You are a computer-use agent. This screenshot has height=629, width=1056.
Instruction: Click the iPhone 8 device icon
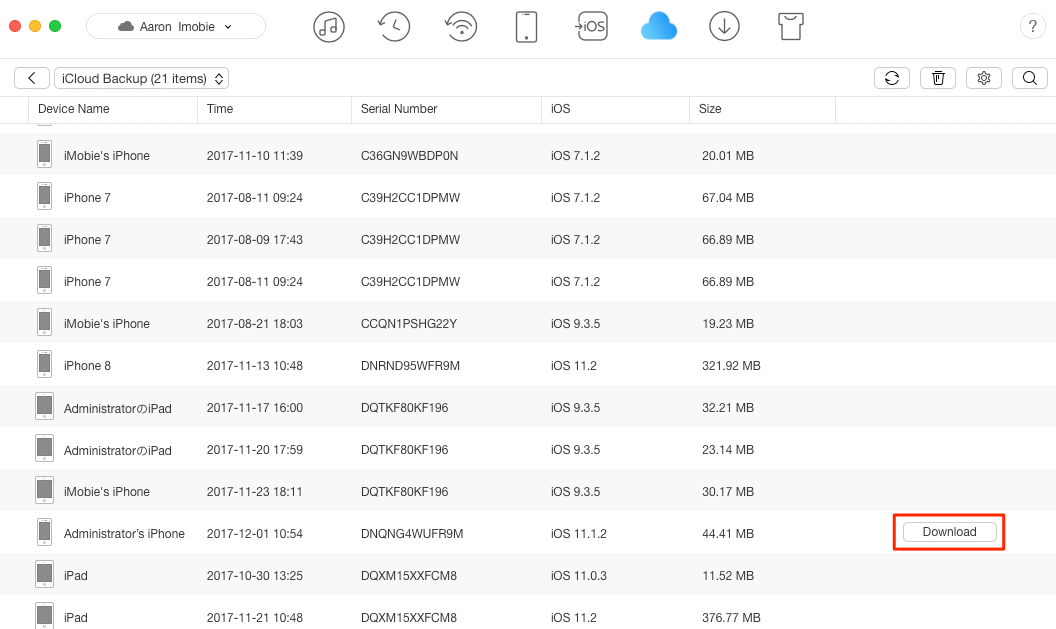tap(44, 364)
